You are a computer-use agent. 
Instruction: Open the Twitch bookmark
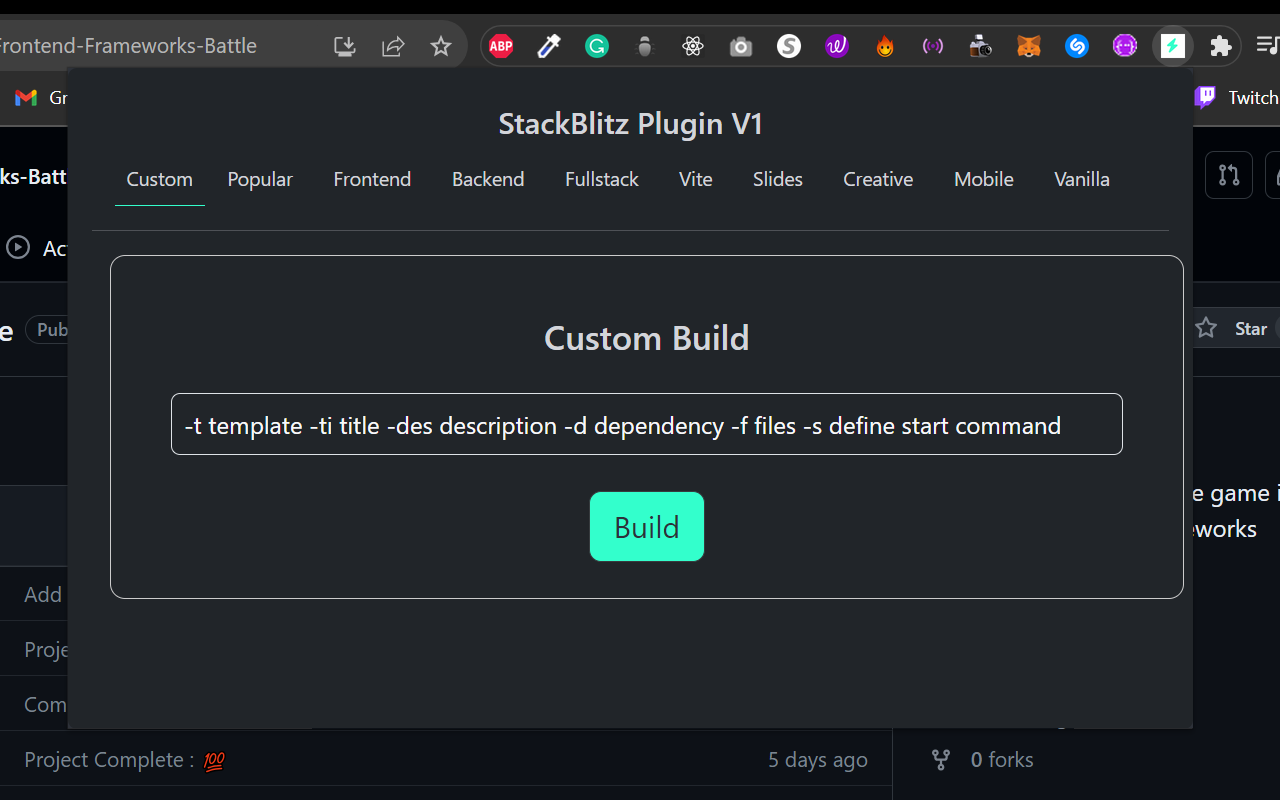point(1237,97)
